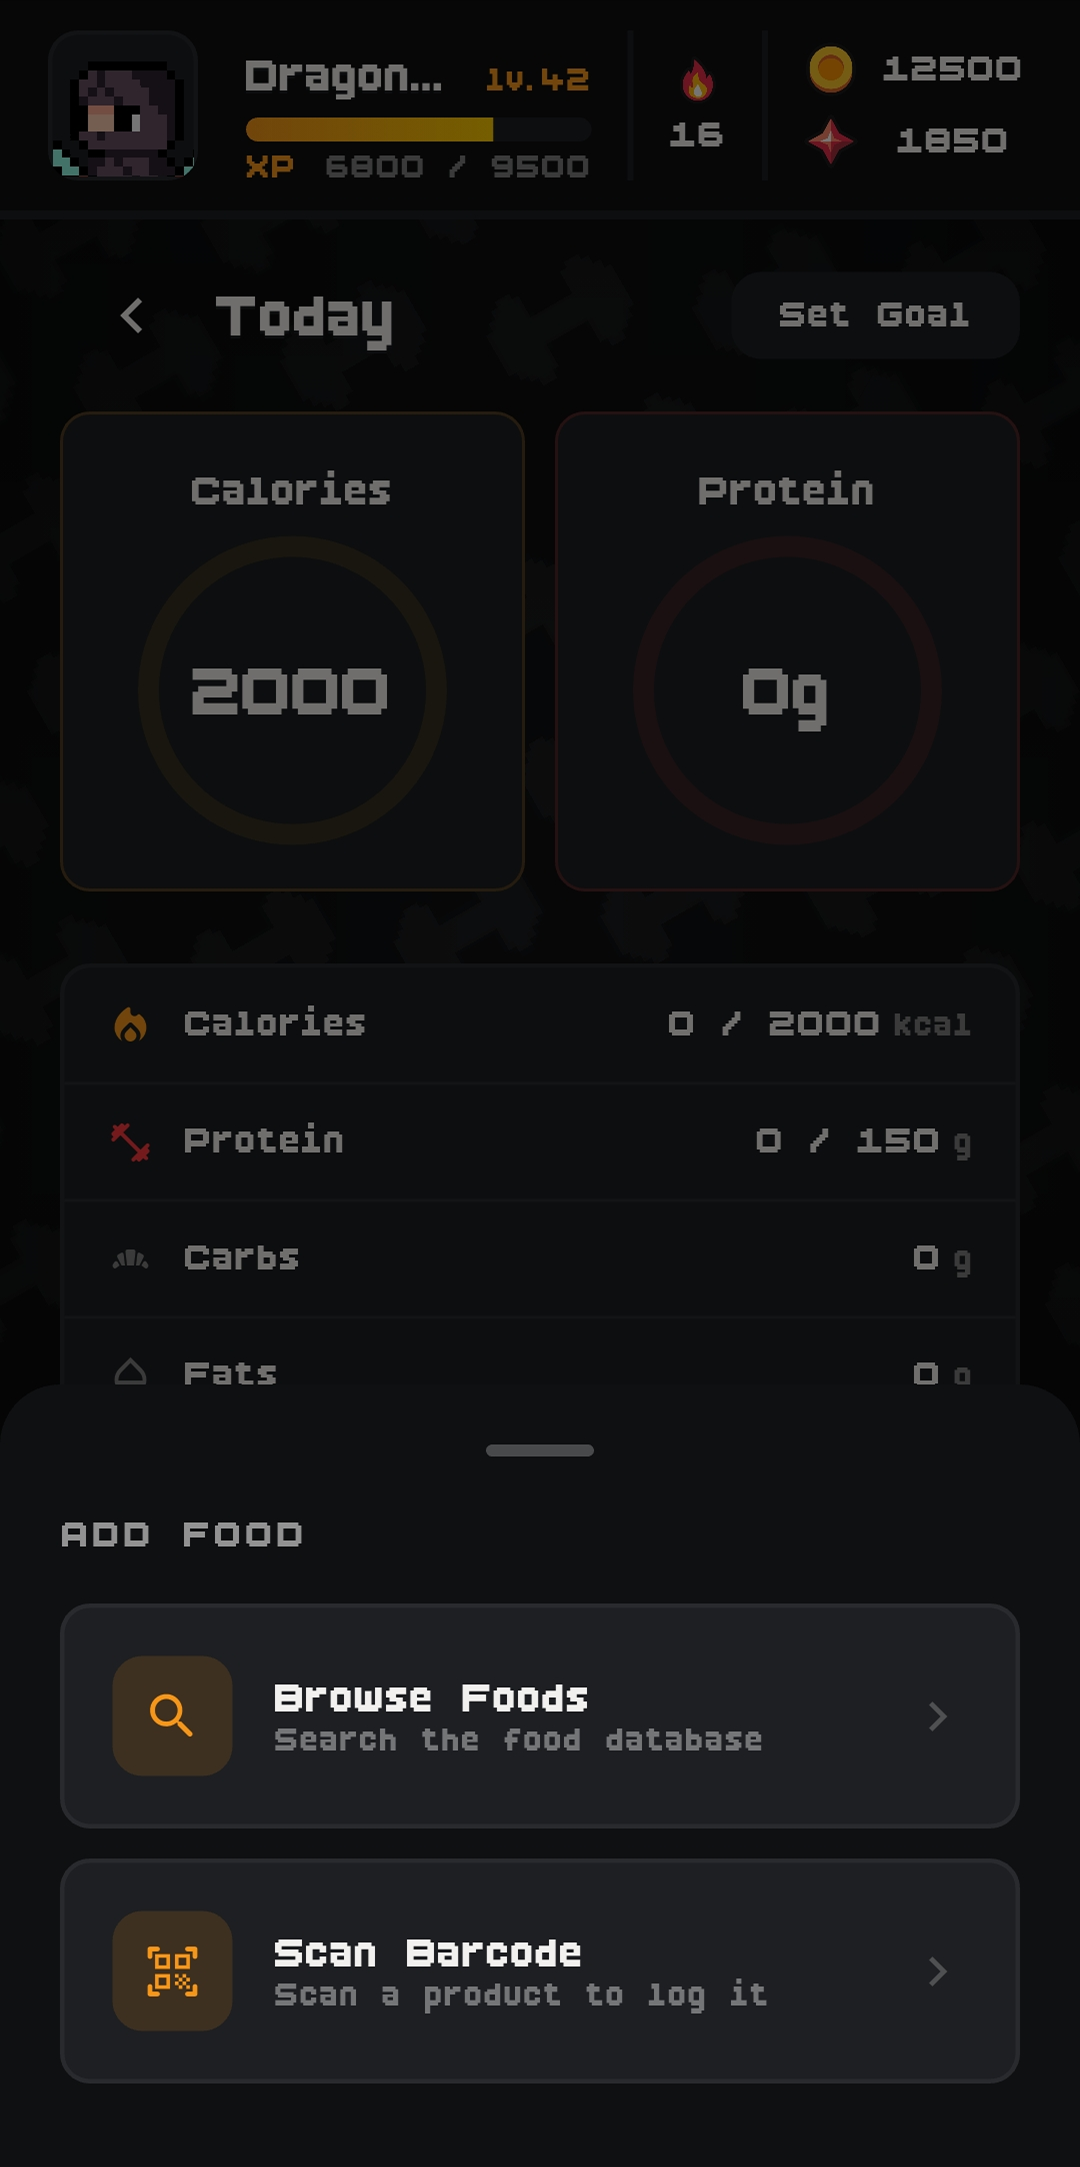Expand Scan Barcode with its chevron
The width and height of the screenshot is (1080, 2167).
[x=937, y=1971]
